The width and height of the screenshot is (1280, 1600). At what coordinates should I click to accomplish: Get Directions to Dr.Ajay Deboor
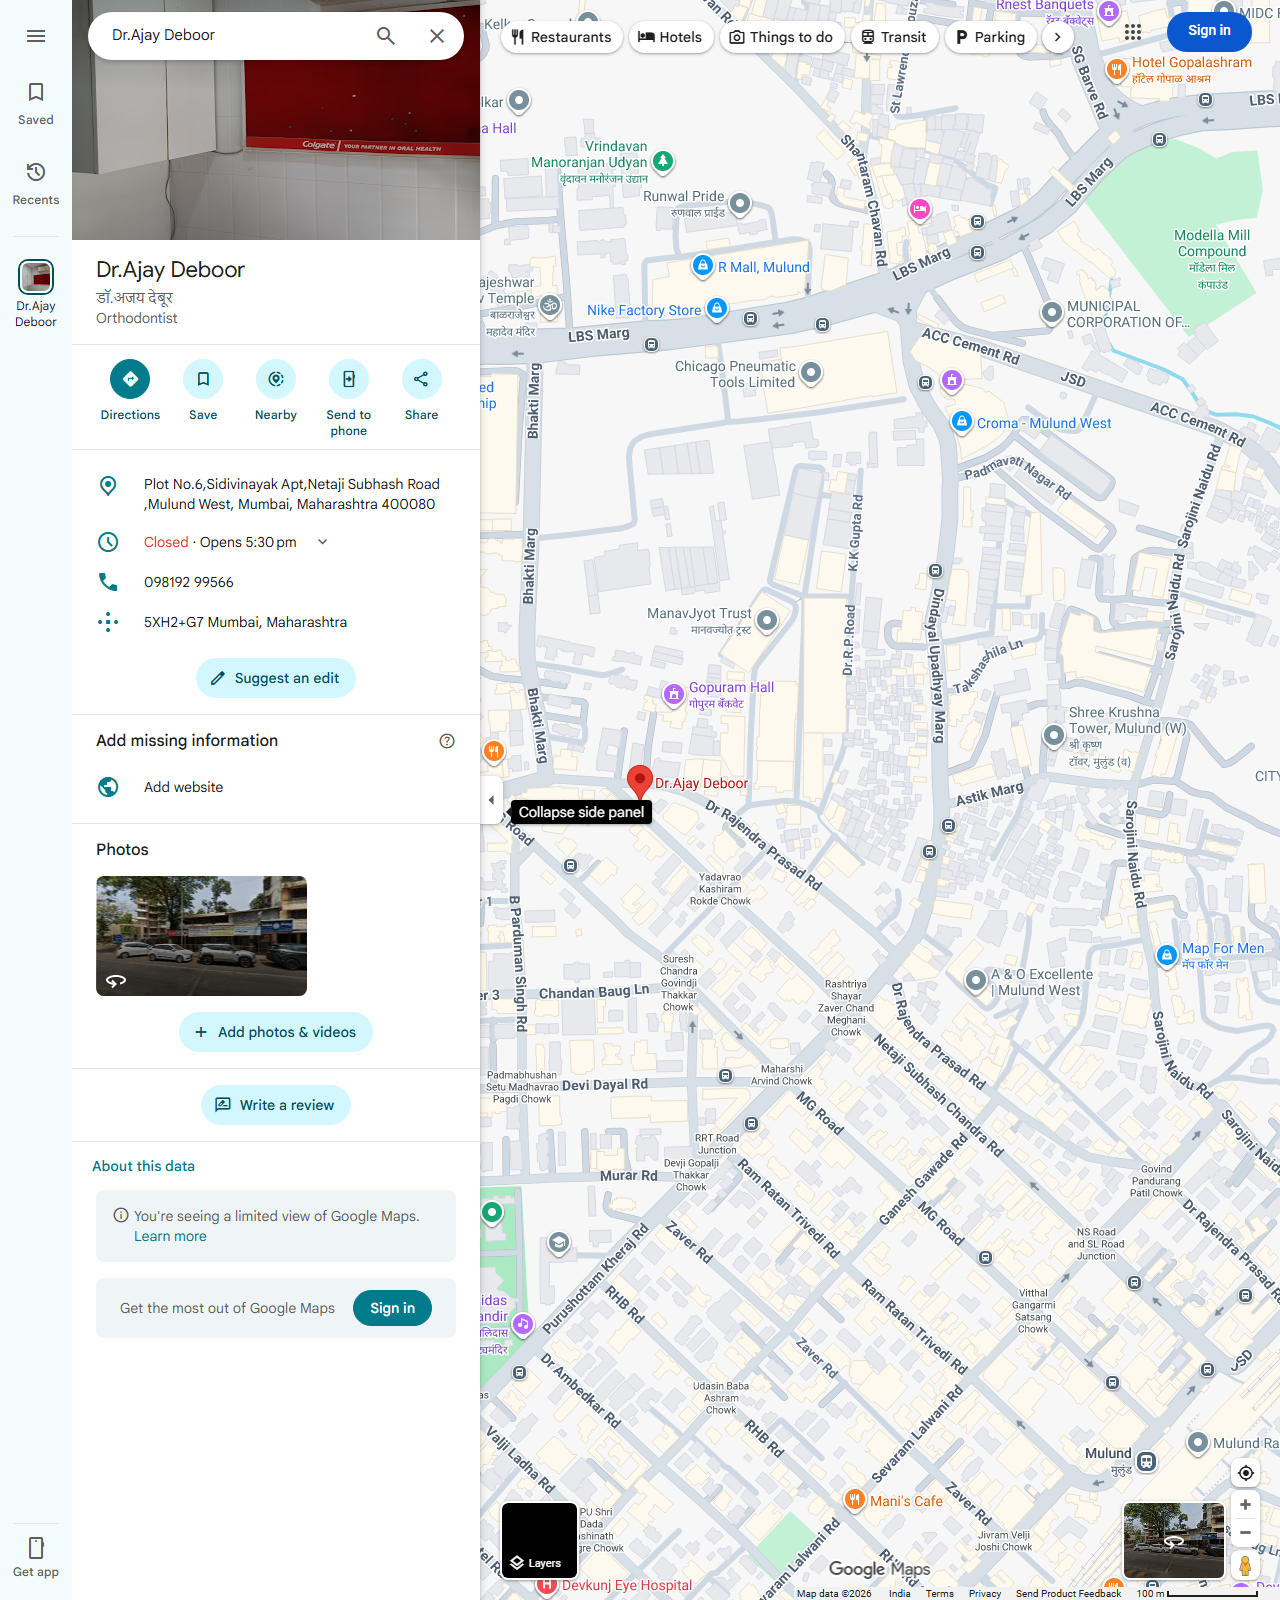tap(130, 391)
